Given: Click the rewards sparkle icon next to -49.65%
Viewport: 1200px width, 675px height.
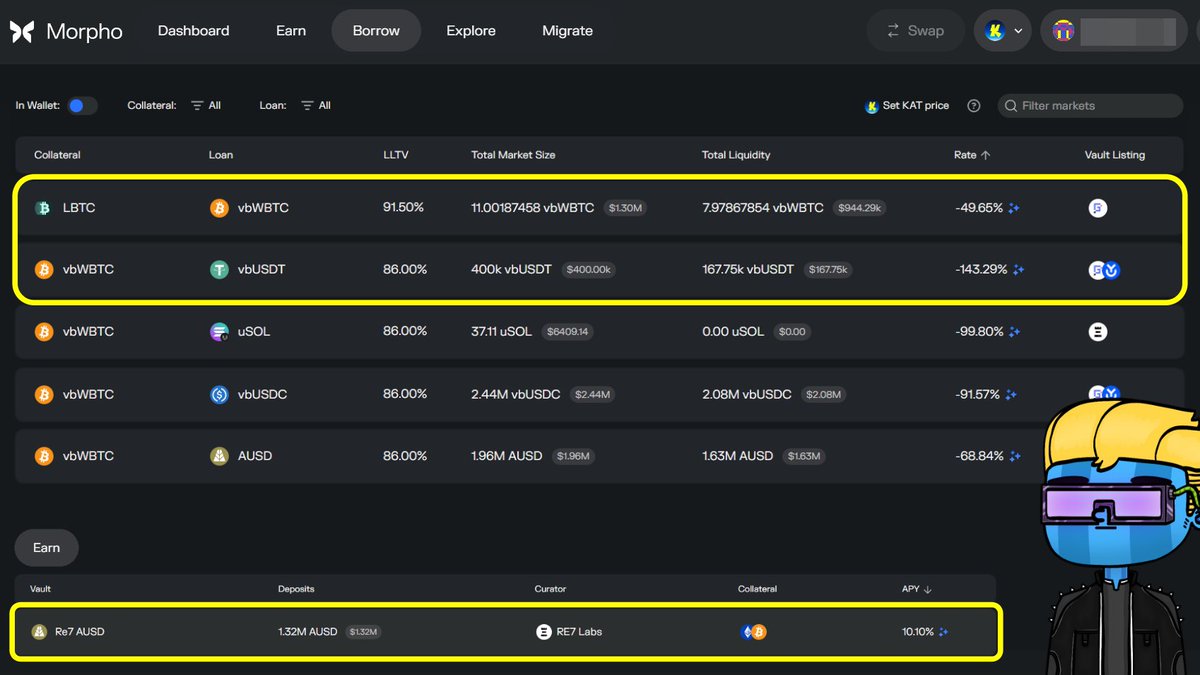Looking at the screenshot, I should pyautogui.click(x=1014, y=208).
